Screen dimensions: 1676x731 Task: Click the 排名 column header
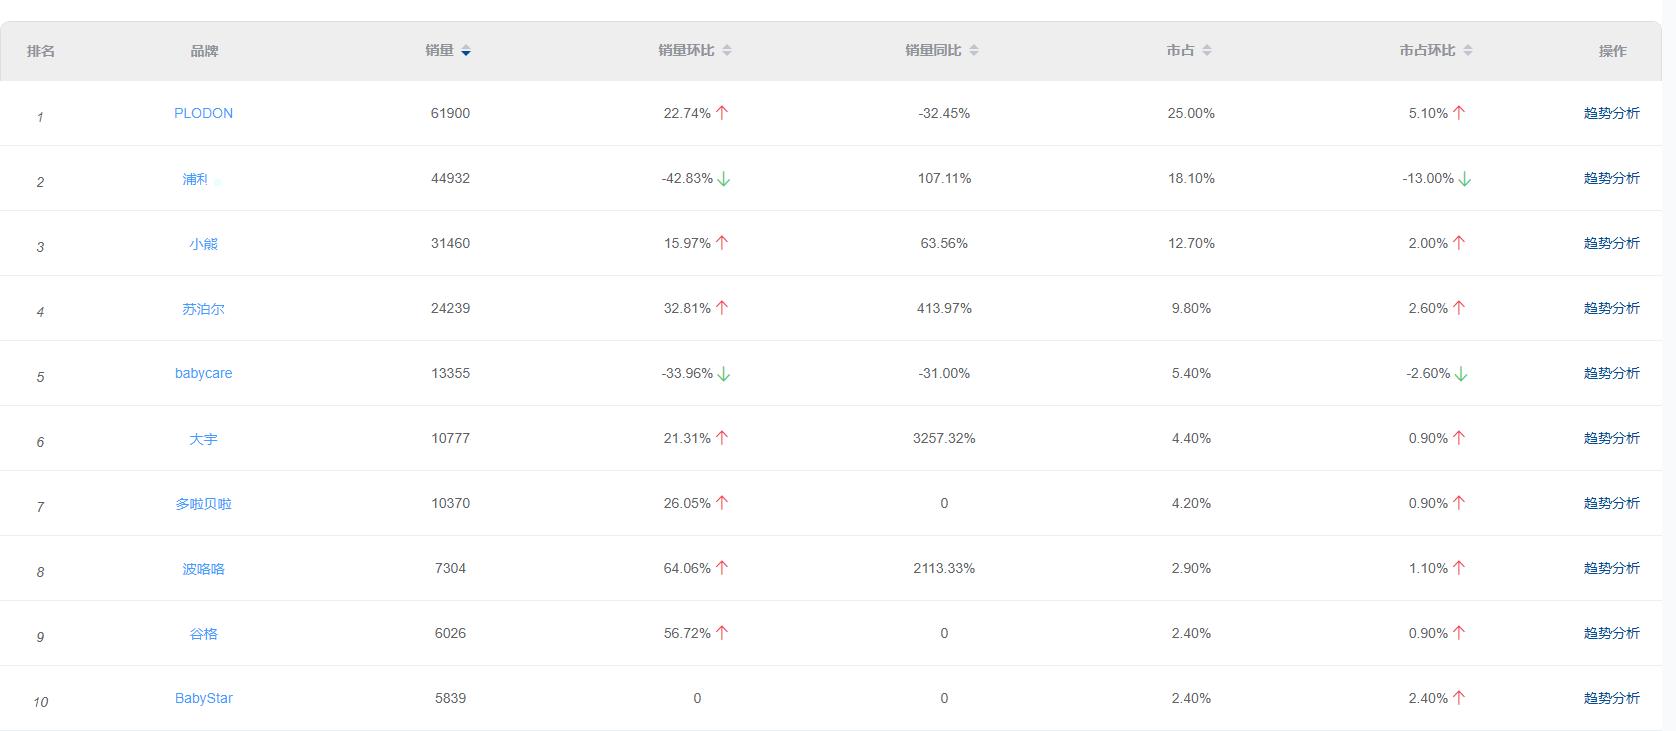pyautogui.click(x=41, y=51)
